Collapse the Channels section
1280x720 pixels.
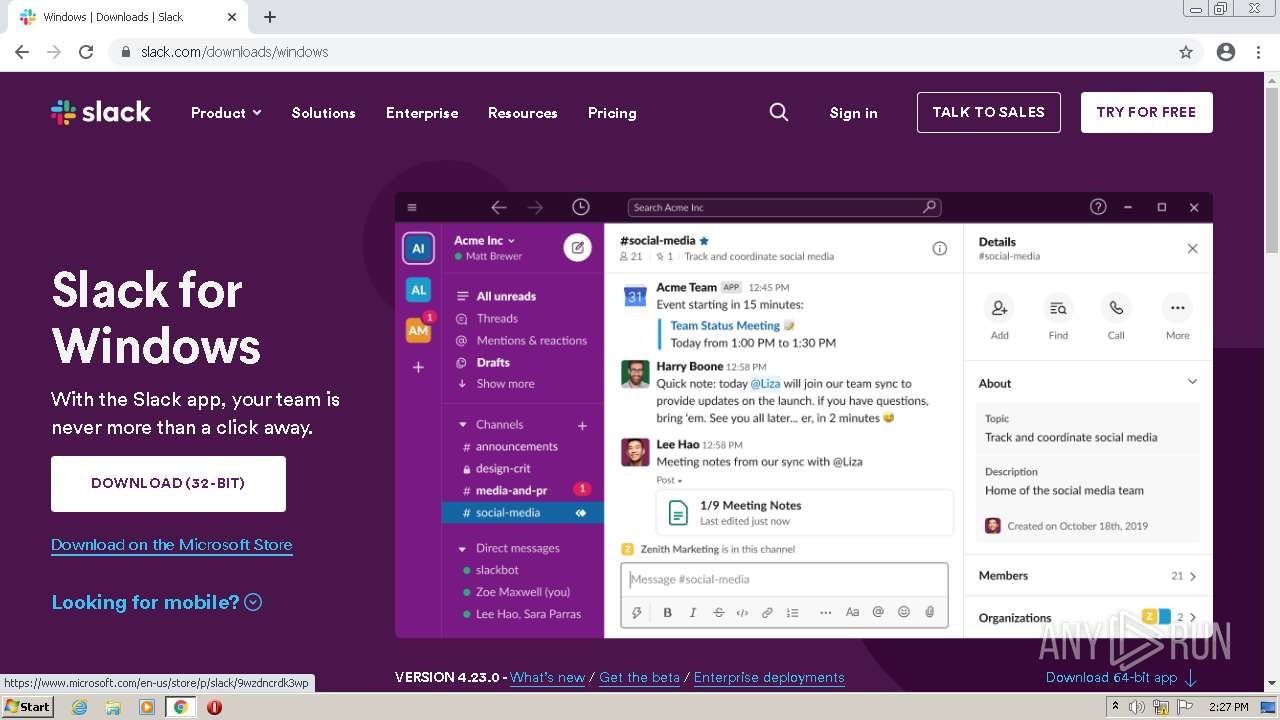tap(462, 425)
